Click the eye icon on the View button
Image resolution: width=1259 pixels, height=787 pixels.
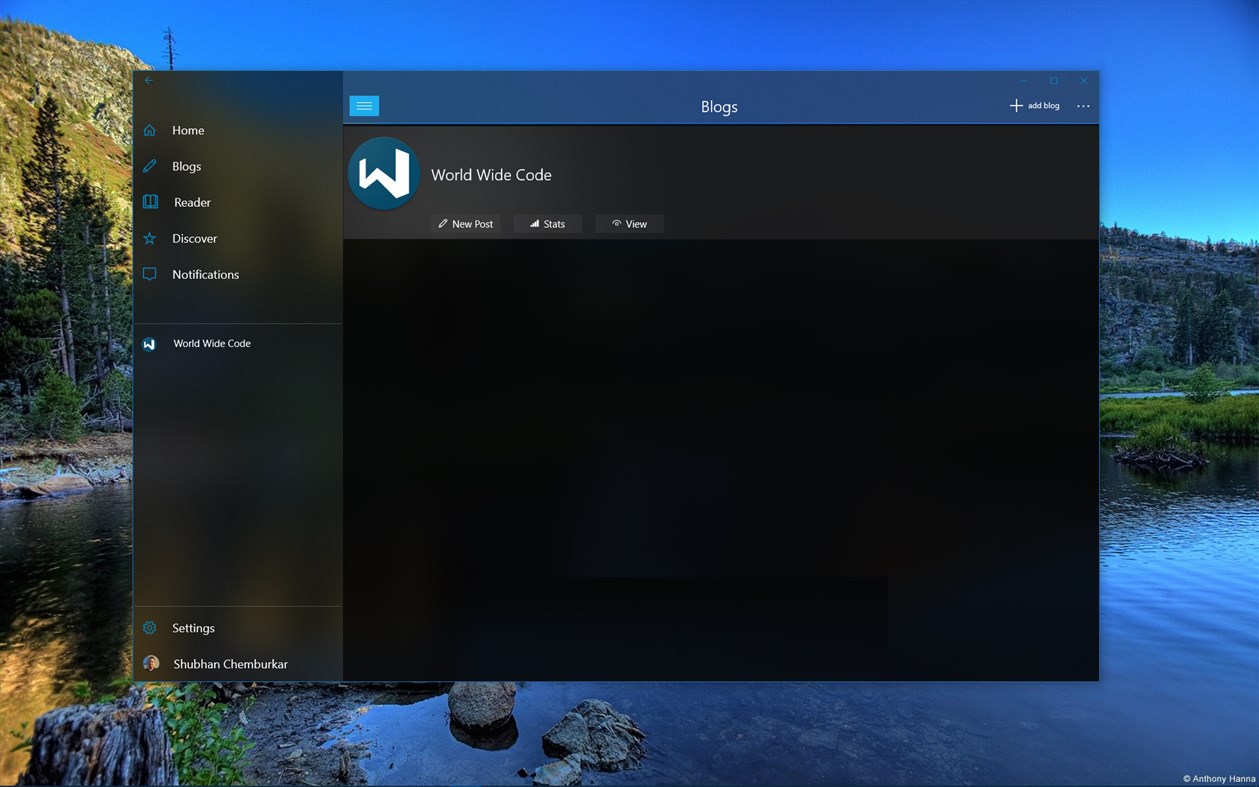coord(616,223)
